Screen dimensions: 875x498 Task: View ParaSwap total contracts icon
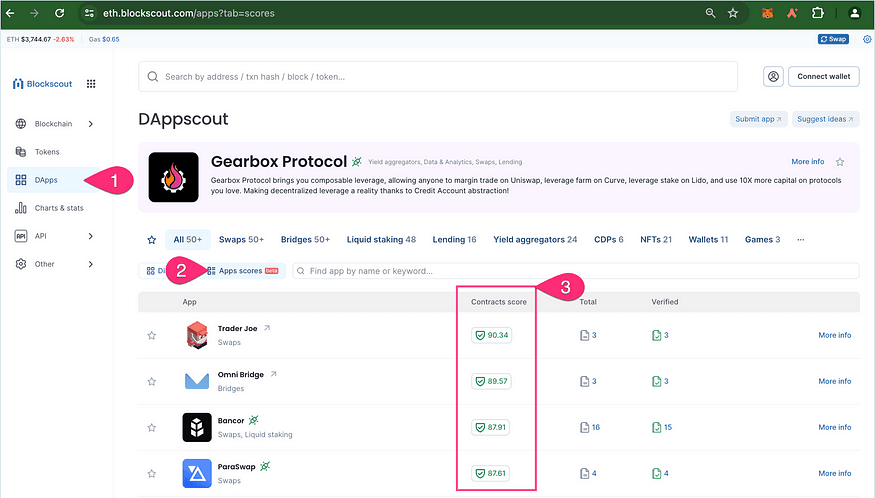(584, 473)
